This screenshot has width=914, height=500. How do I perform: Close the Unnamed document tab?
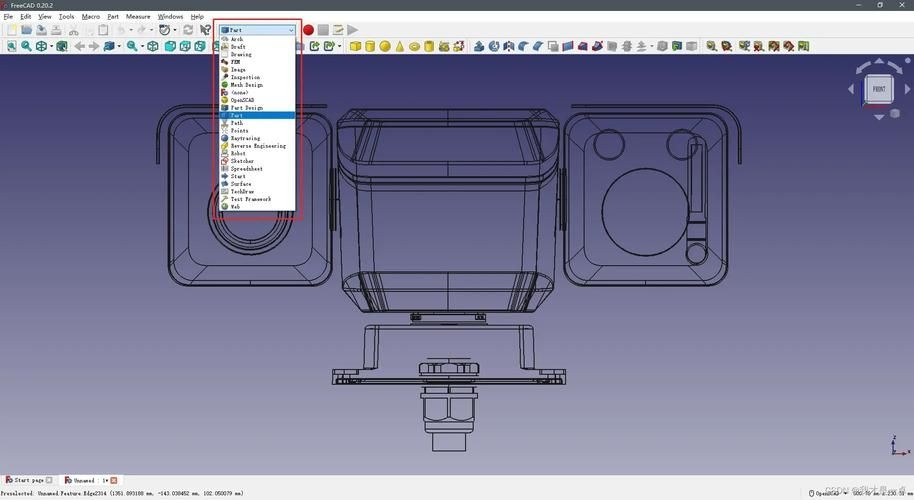tap(114, 480)
